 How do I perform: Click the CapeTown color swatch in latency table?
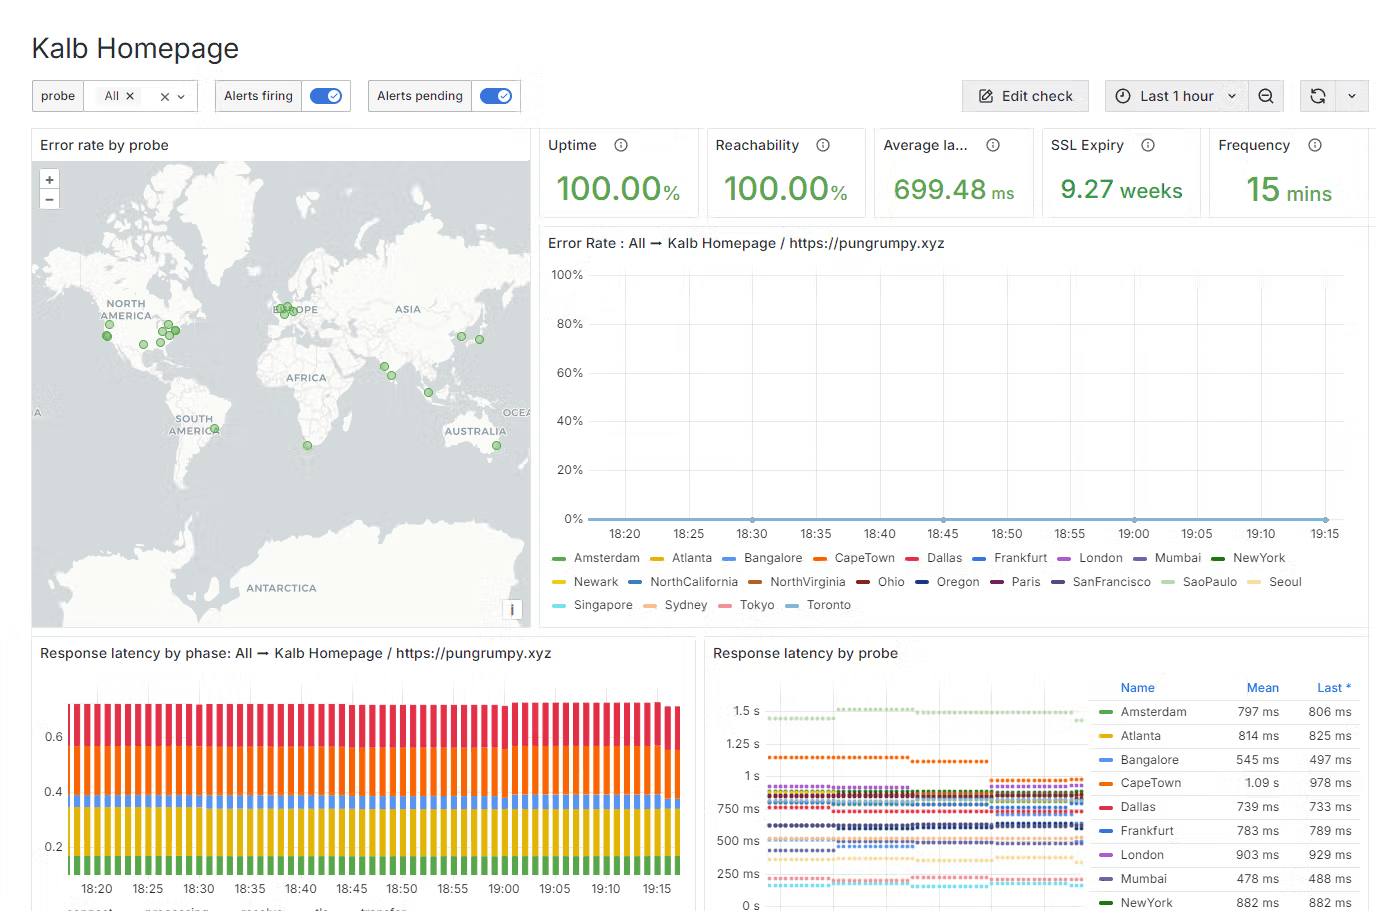pyautogui.click(x=1106, y=783)
